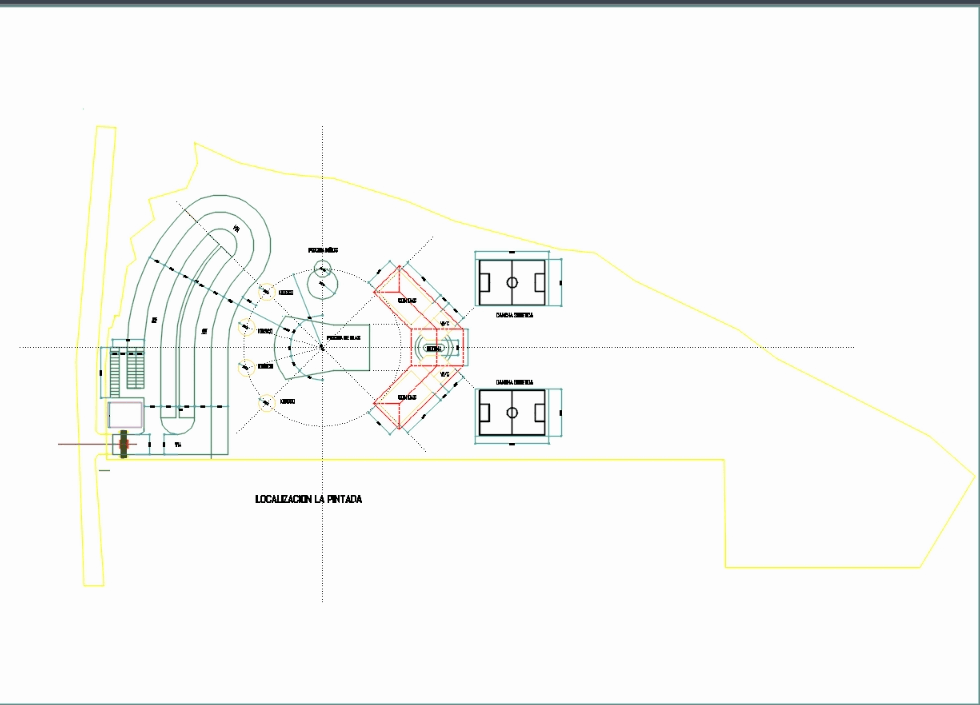
Task: Select the upper soccer field caption label
Action: click(514, 315)
